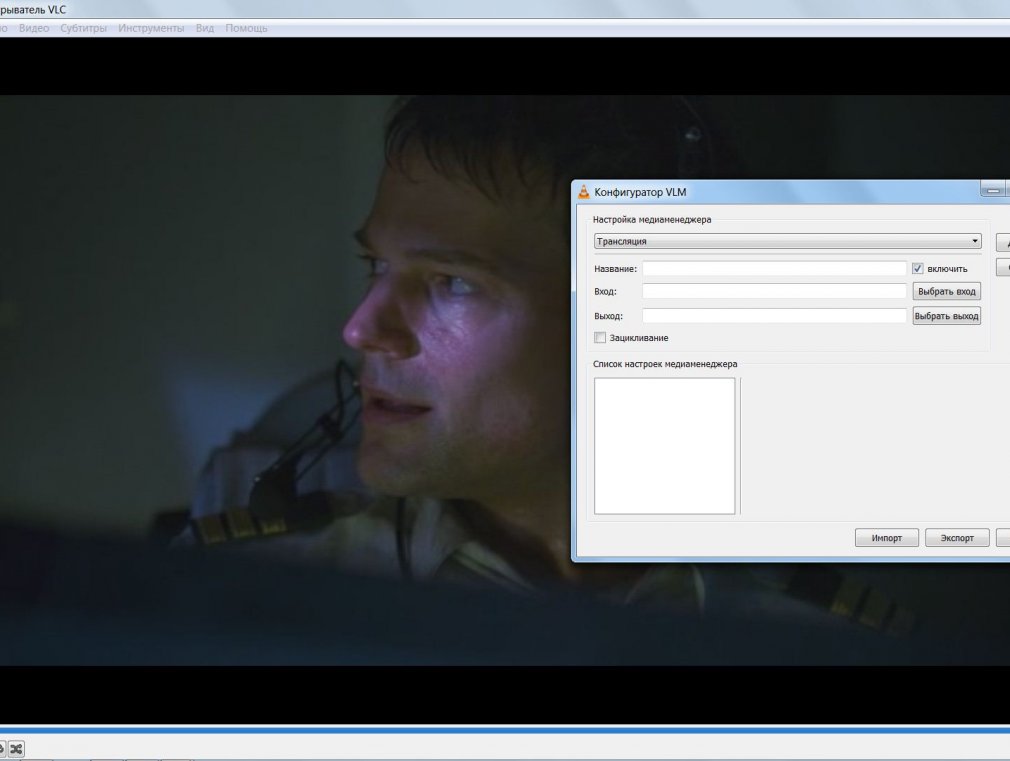The height and width of the screenshot is (761, 1010).
Task: Open the "Вид" menu
Action: point(205,28)
